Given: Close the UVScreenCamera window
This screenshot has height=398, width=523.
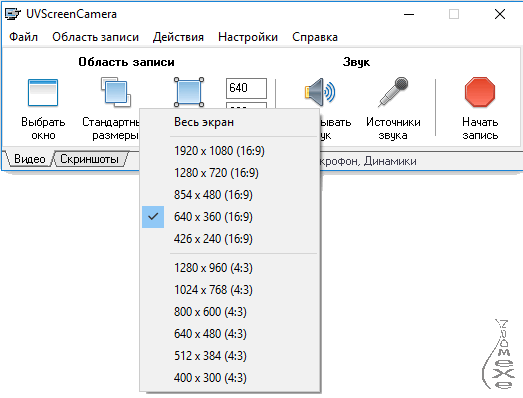Looking at the screenshot, I should tap(500, 14).
